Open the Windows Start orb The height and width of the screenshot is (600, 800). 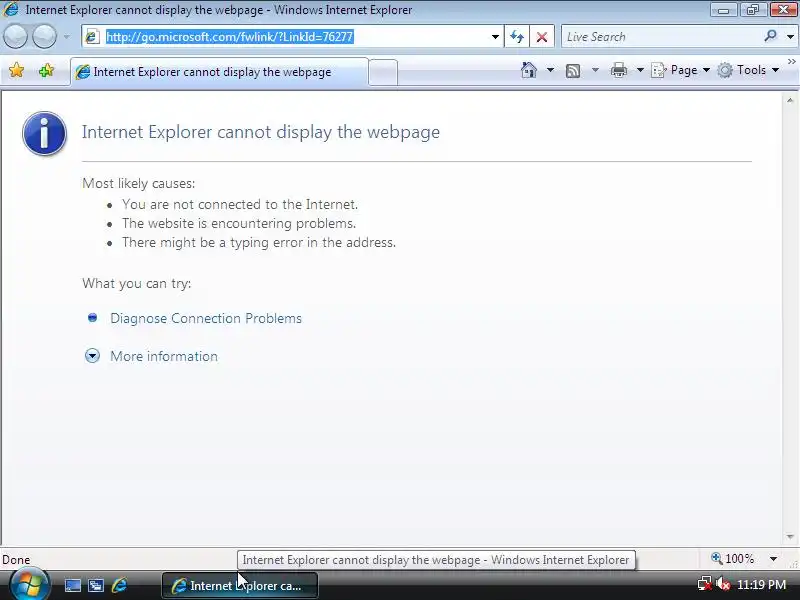pos(28,585)
